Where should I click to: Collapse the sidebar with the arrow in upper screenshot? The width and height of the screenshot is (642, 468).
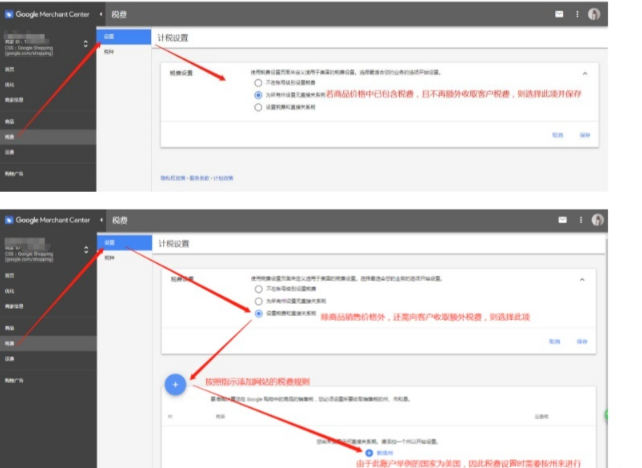pyautogui.click(x=101, y=14)
